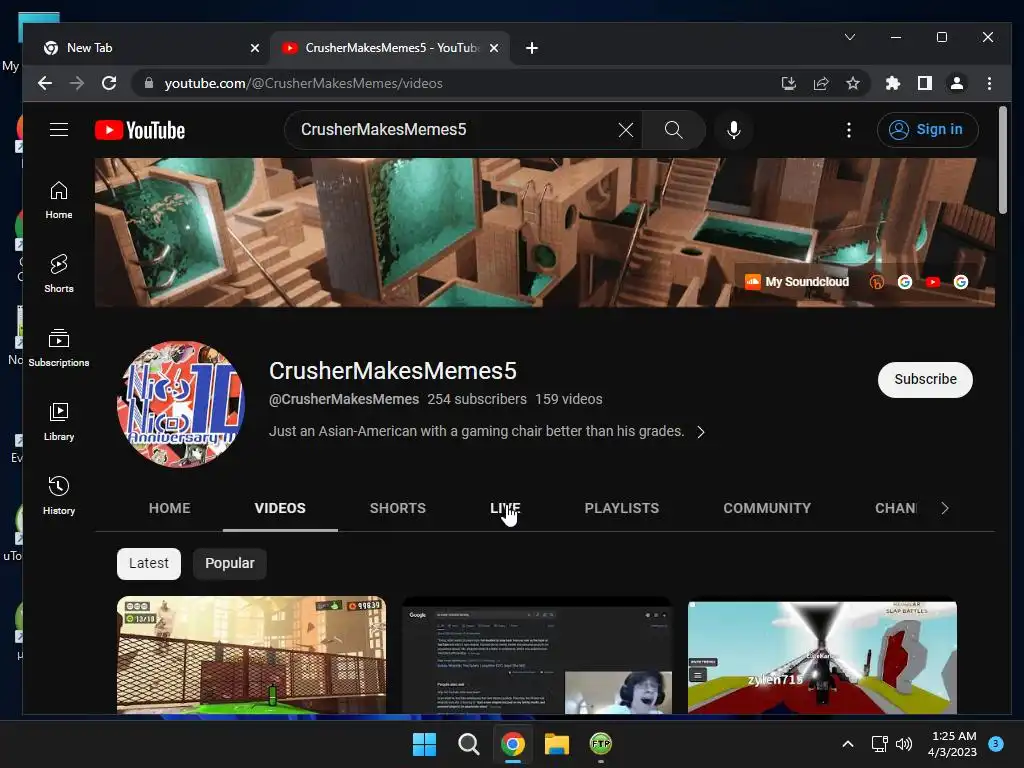Open the clock and date panel

[x=953, y=744]
